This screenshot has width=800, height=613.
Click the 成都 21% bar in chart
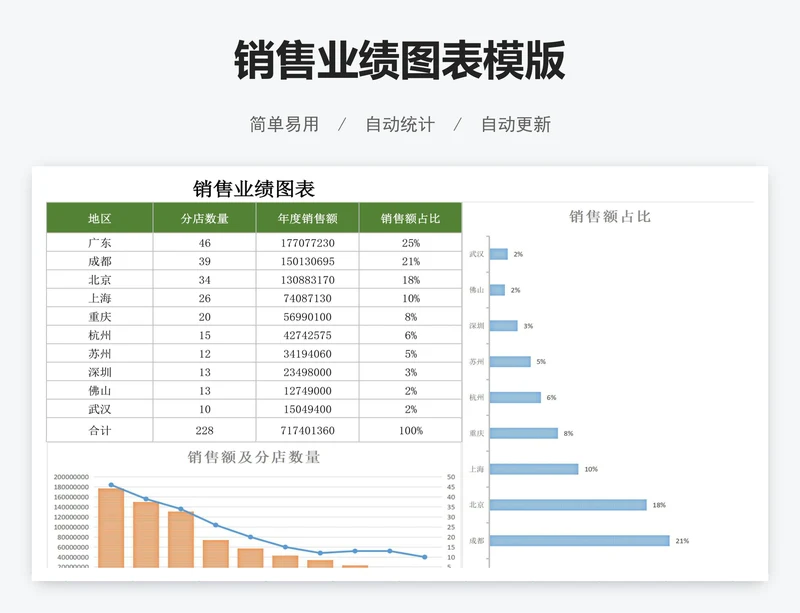point(580,541)
